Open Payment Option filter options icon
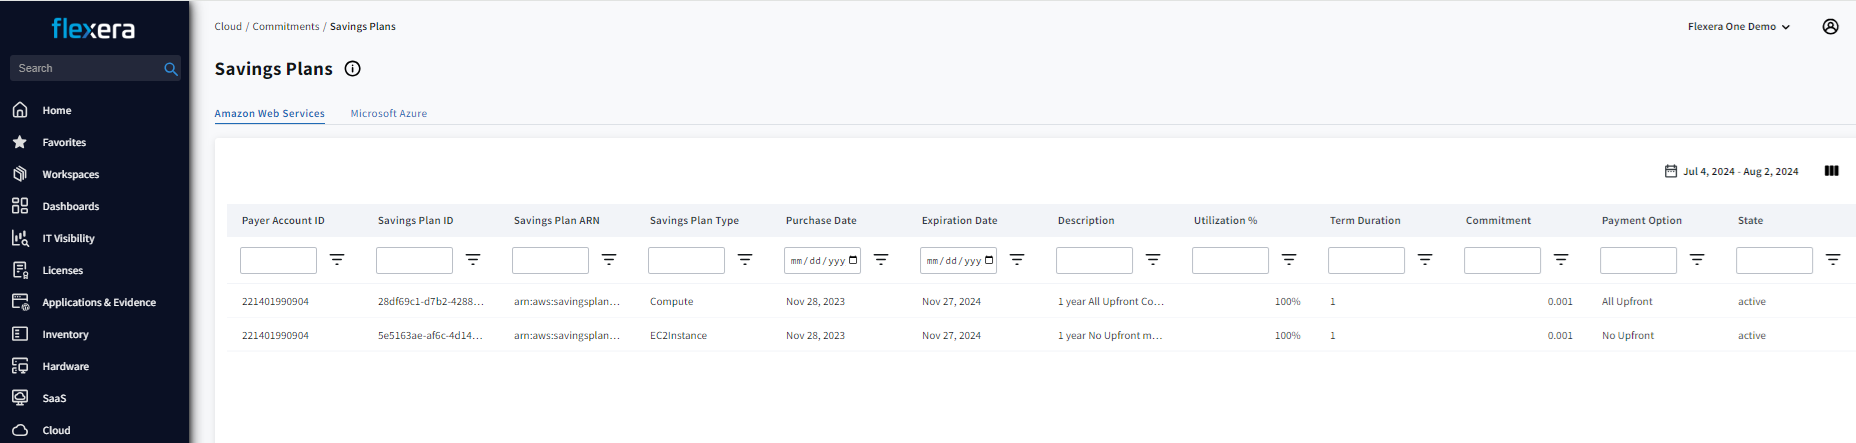 [x=1697, y=260]
